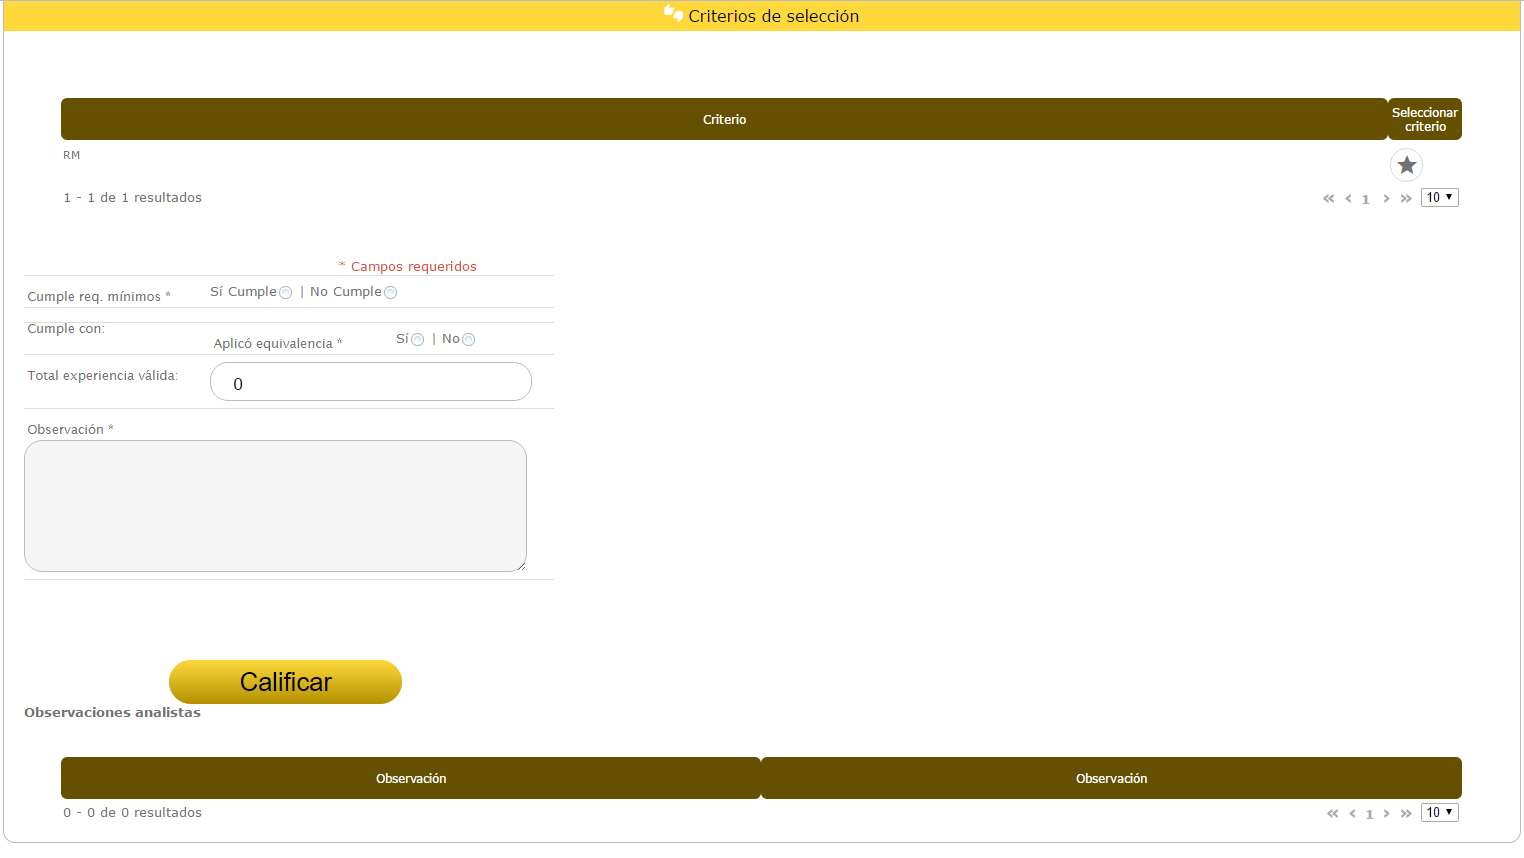Click inside the Observación text area
This screenshot has width=1524, height=858.
pyautogui.click(x=275, y=506)
